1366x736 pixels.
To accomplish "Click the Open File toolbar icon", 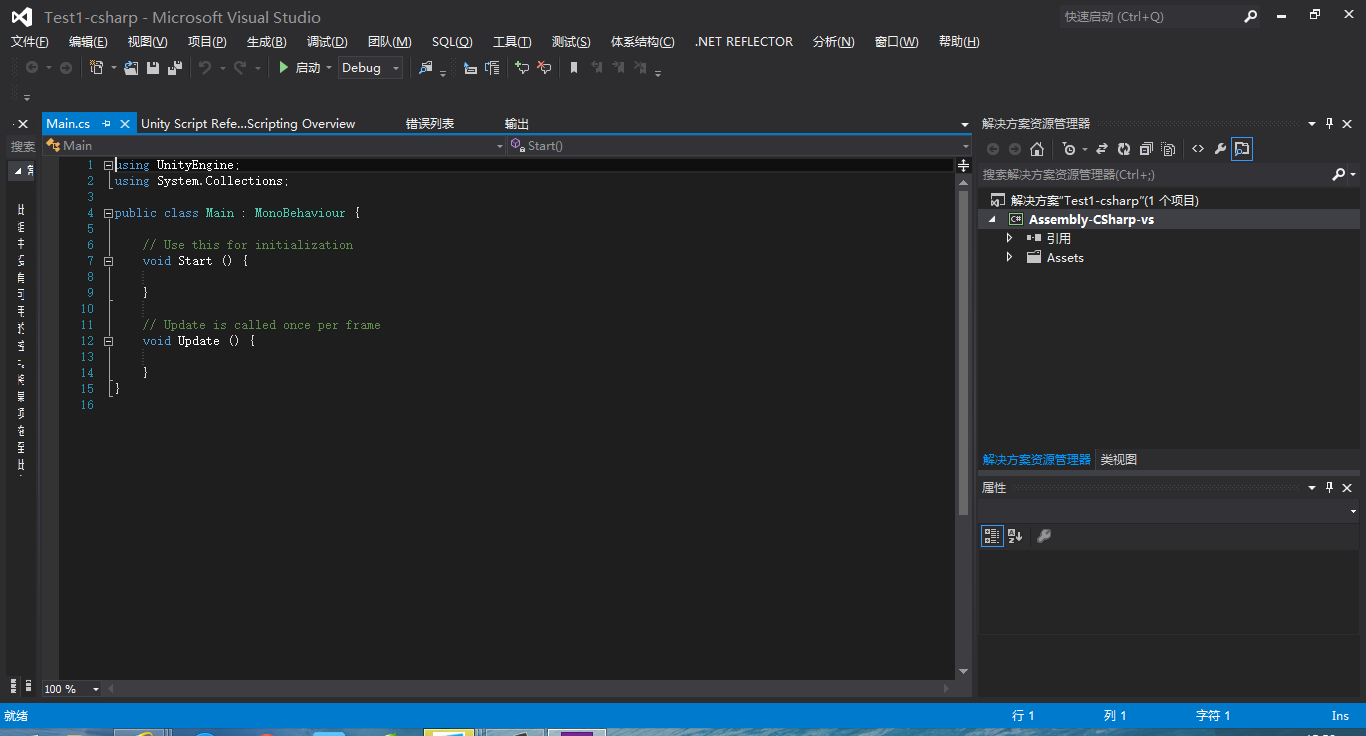I will click(131, 67).
